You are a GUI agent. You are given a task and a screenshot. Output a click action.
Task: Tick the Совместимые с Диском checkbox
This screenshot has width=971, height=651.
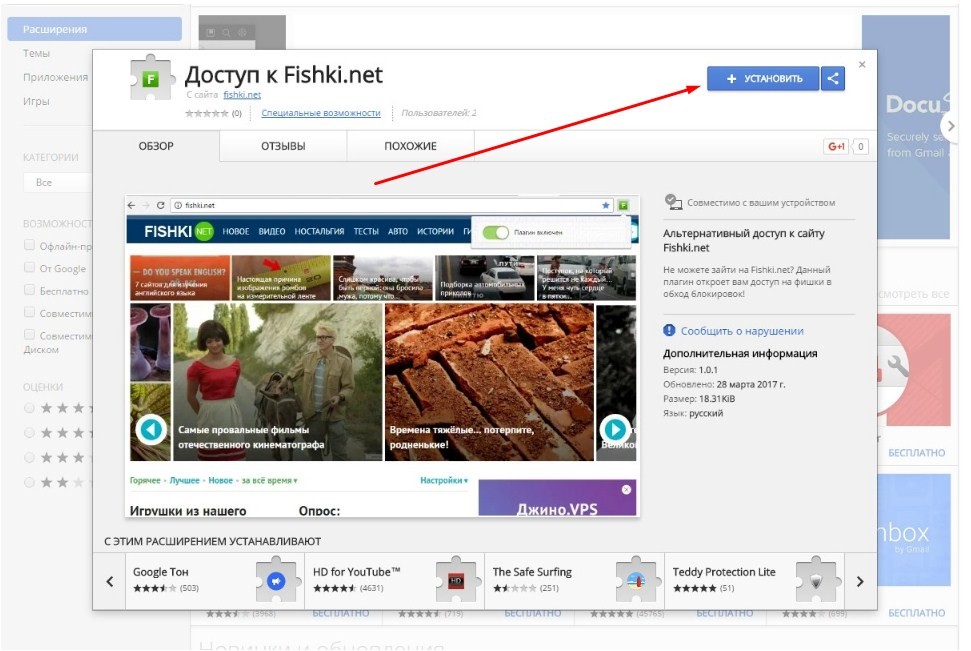click(29, 335)
